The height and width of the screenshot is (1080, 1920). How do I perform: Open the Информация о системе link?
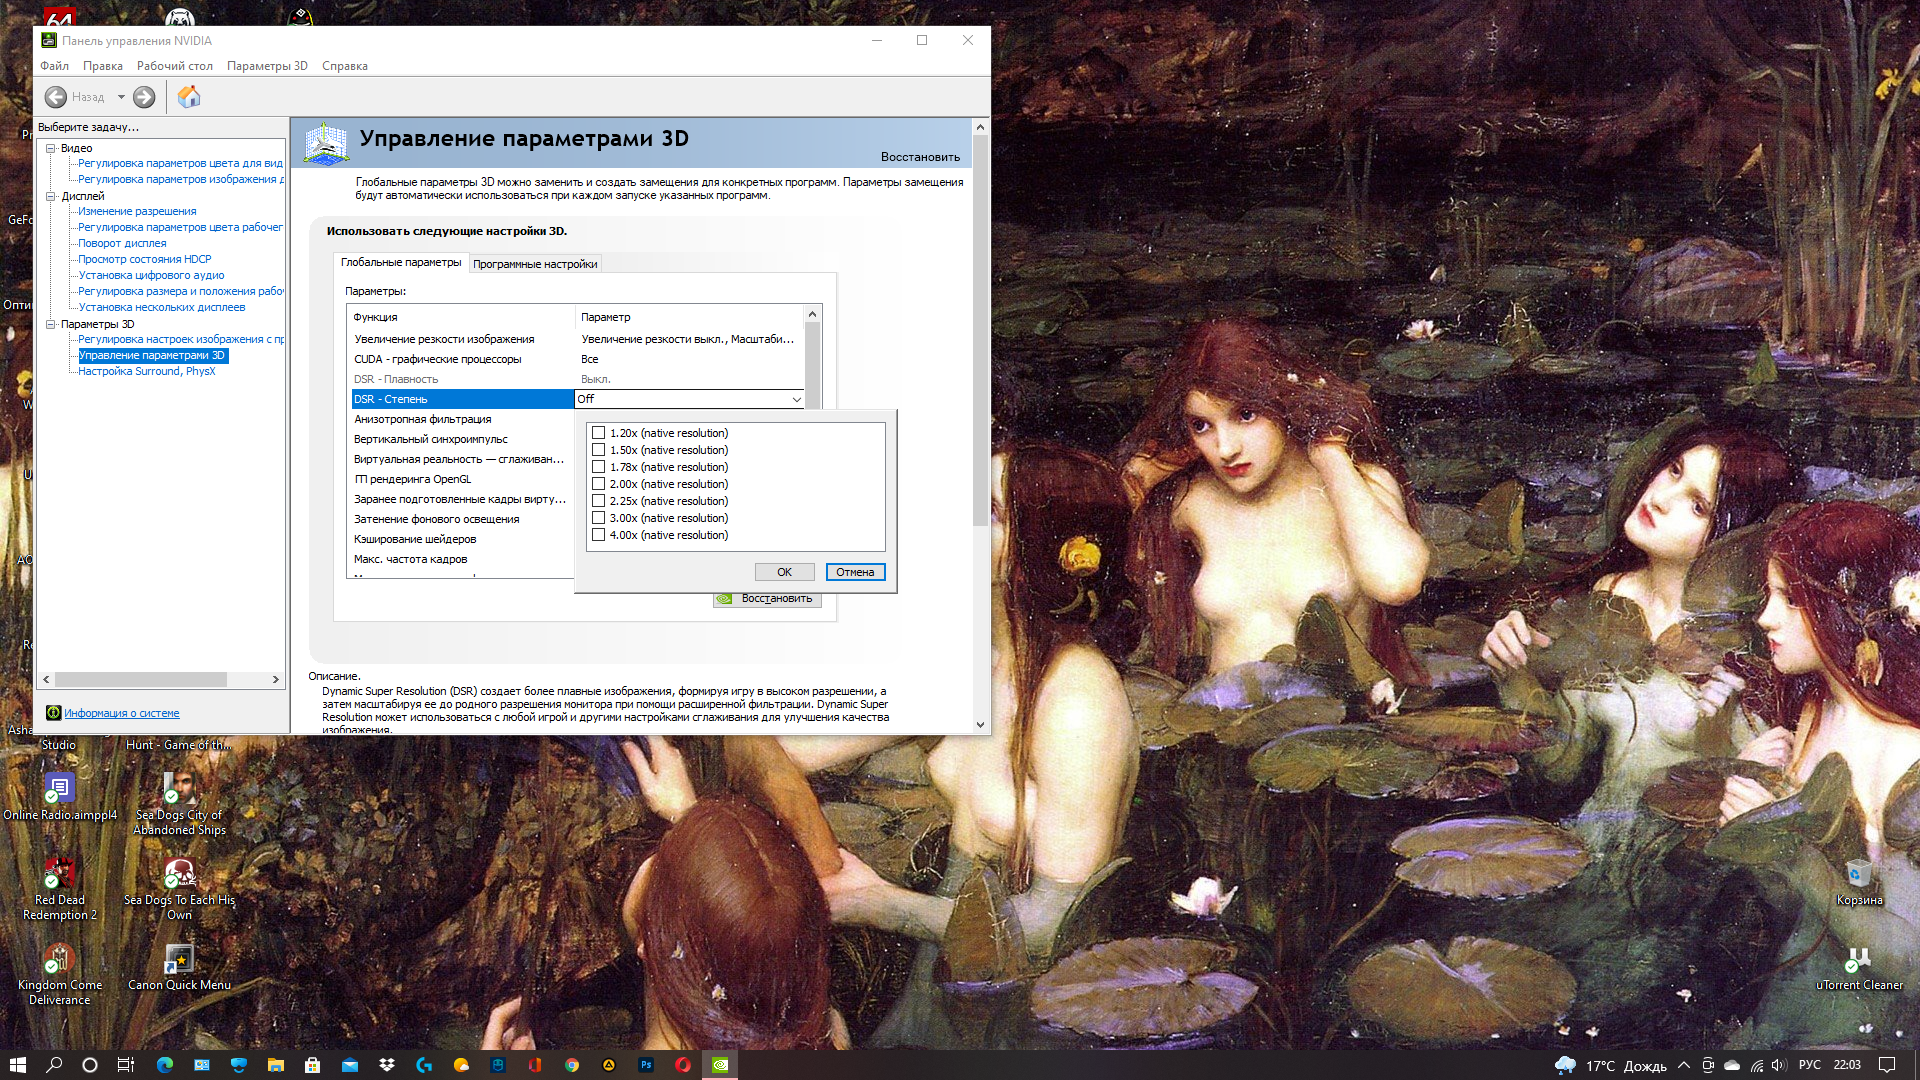pyautogui.click(x=122, y=713)
